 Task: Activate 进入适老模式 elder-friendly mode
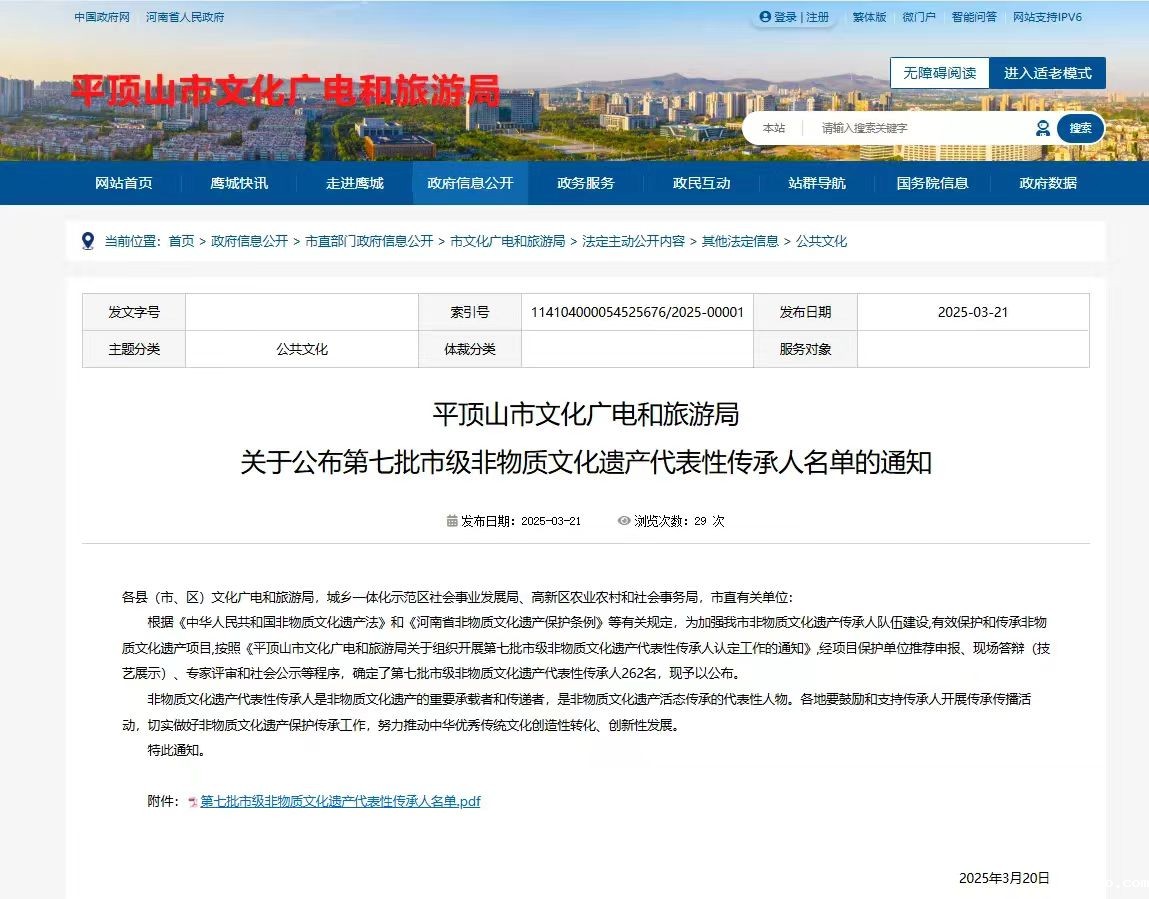pyautogui.click(x=1047, y=73)
